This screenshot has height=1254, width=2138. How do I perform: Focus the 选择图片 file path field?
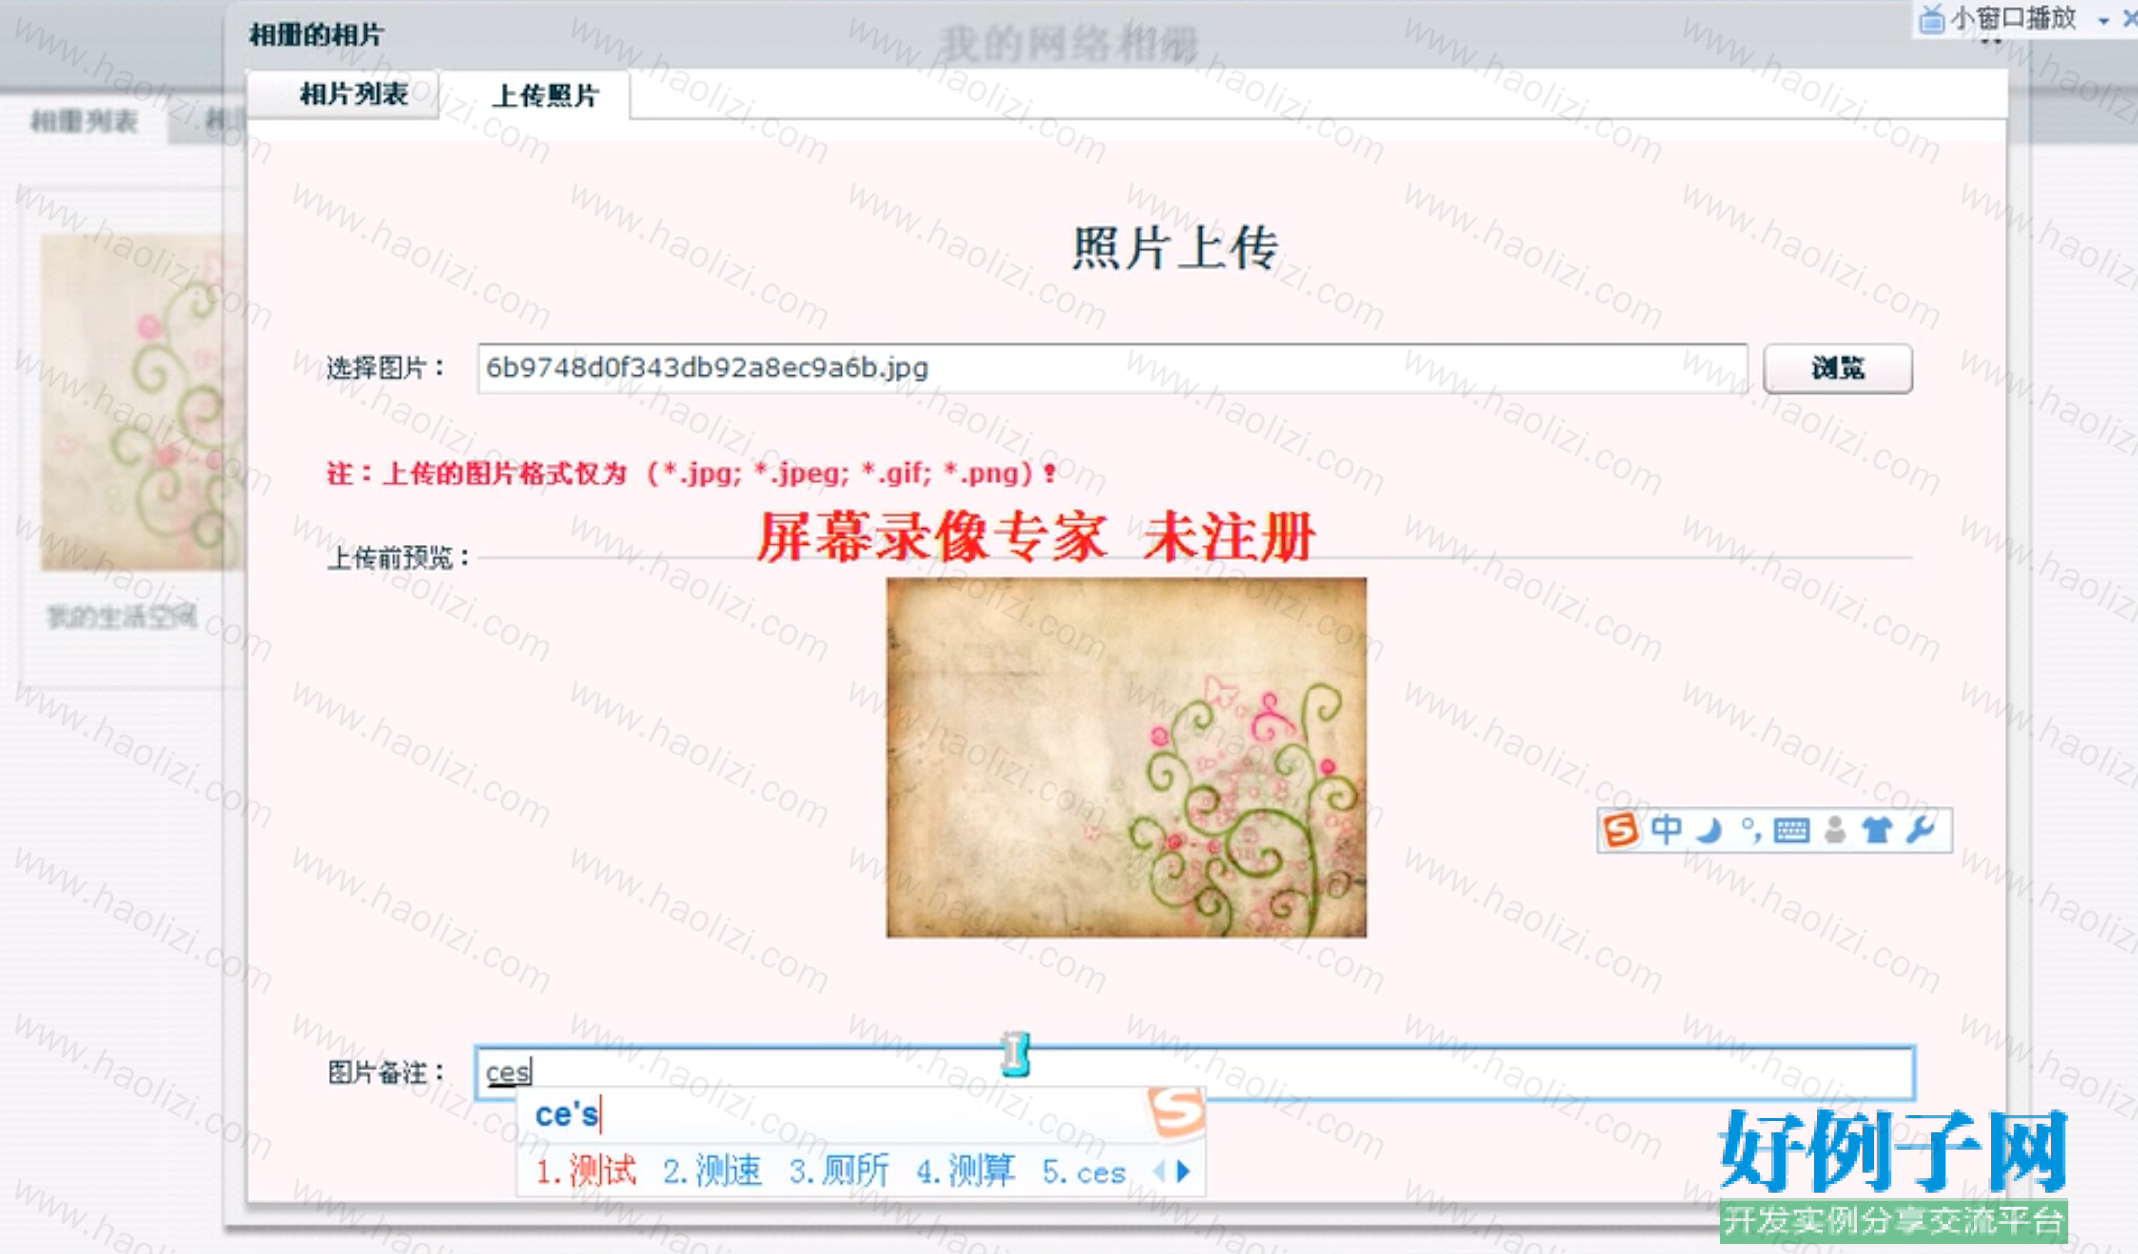click(1112, 368)
